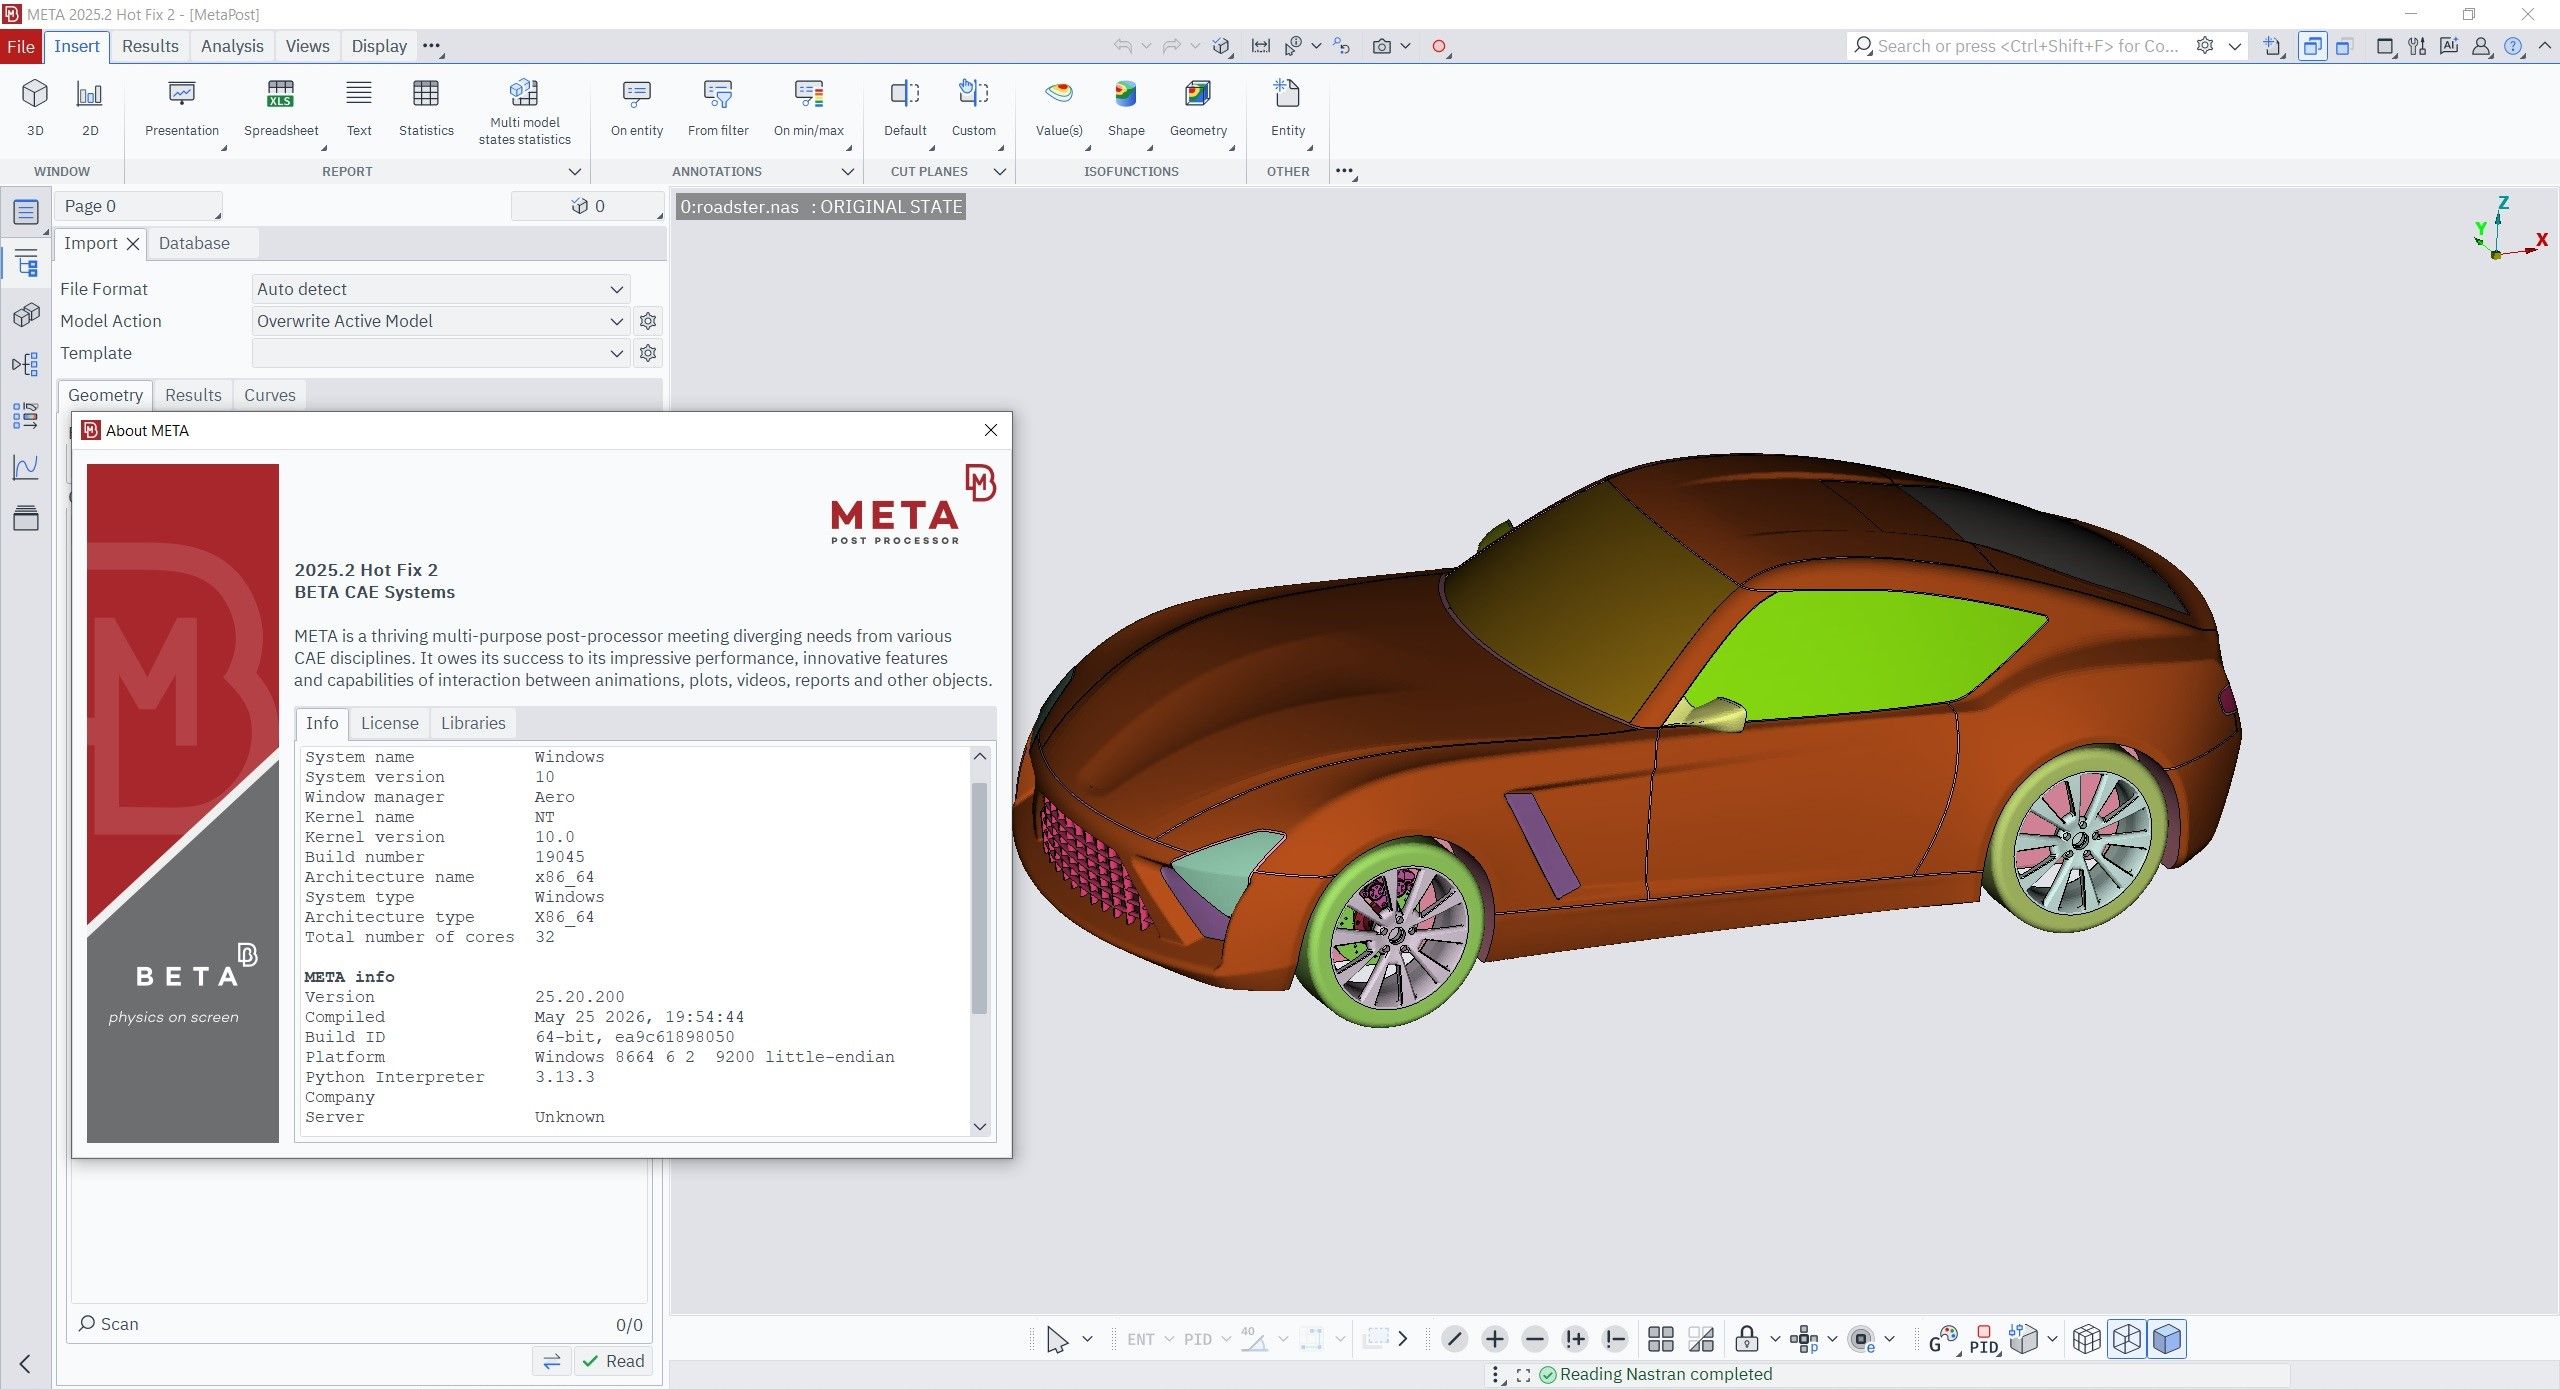Click the plus visibility button in bottom toolbar
2560x1389 pixels.
point(1495,1339)
